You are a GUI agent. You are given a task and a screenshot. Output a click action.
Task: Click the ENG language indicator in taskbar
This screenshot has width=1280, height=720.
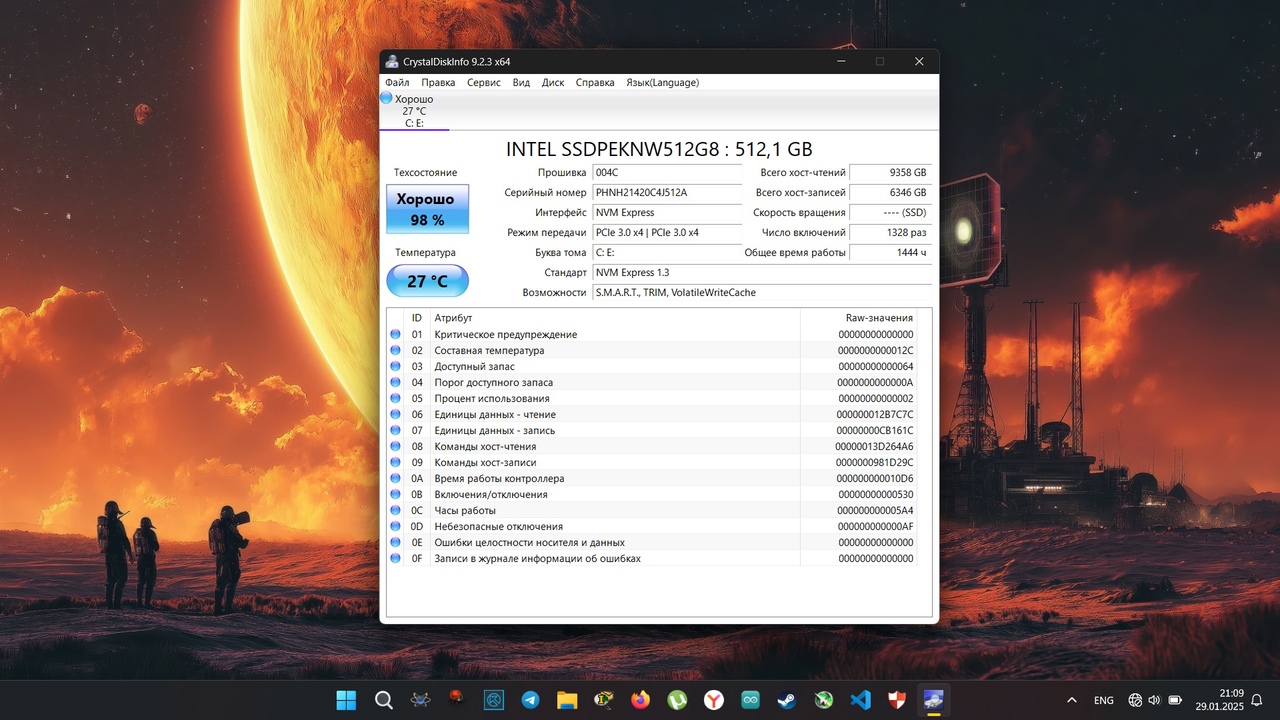pos(1104,700)
